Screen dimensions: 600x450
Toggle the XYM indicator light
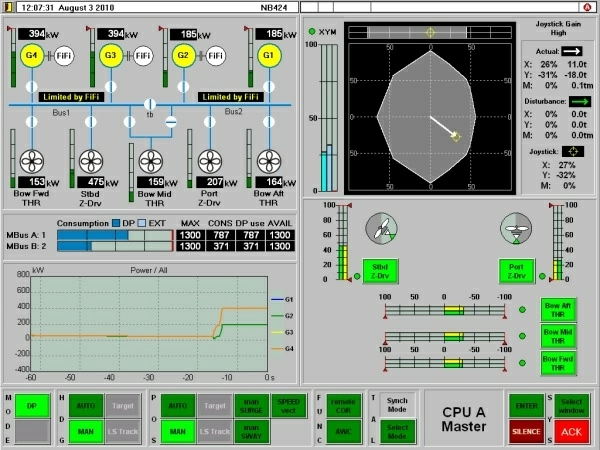pyautogui.click(x=312, y=31)
